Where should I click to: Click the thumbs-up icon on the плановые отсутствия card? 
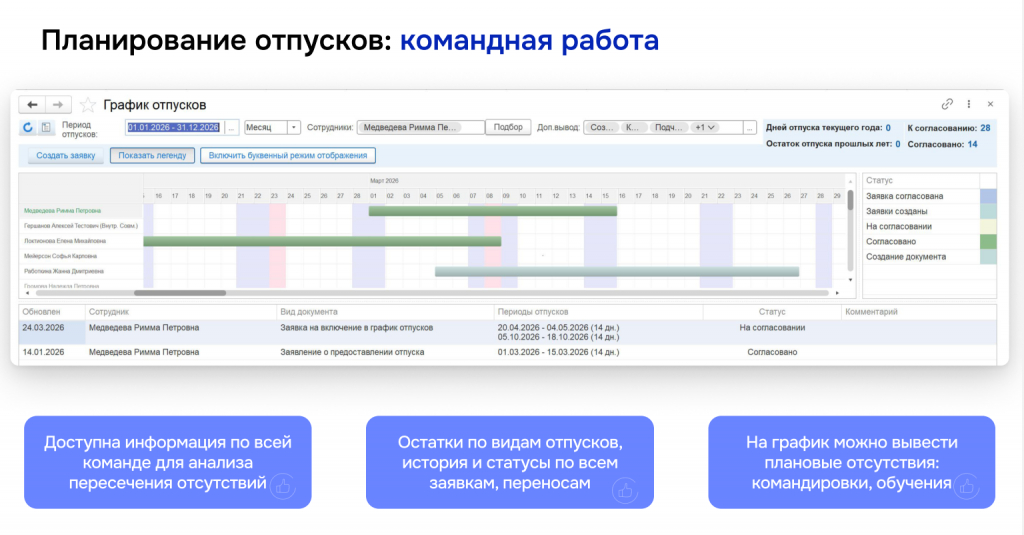tap(967, 487)
